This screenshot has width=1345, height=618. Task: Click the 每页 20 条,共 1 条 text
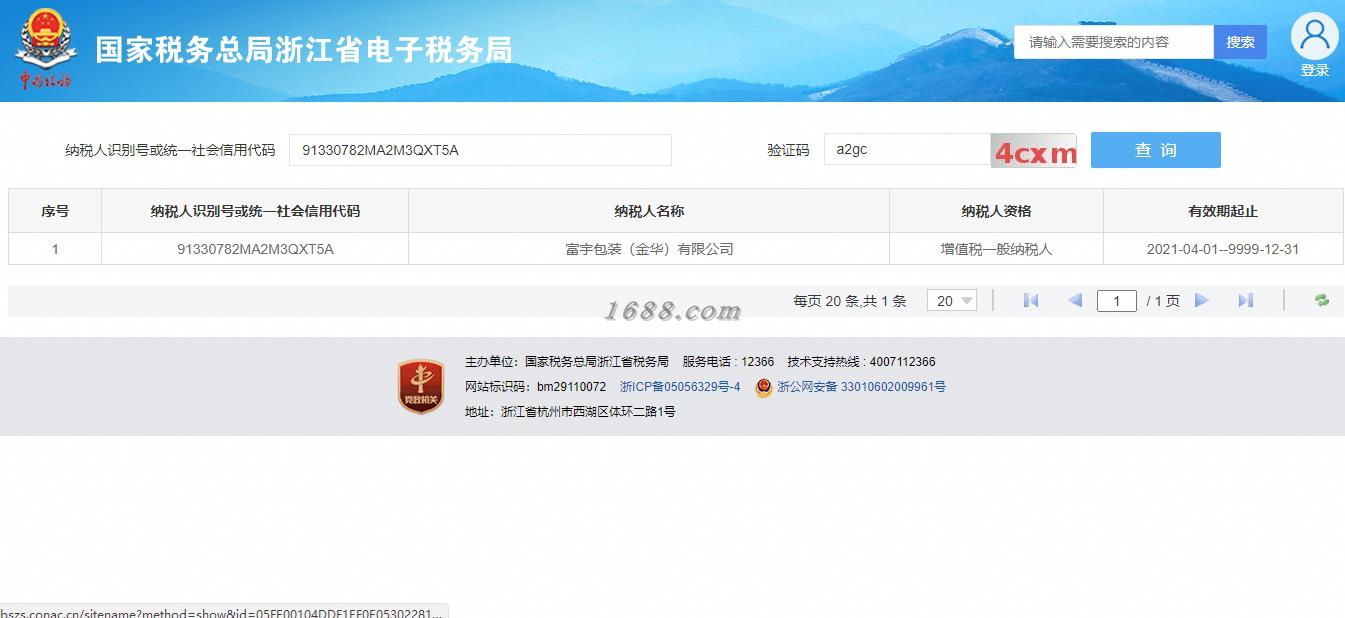click(x=850, y=301)
